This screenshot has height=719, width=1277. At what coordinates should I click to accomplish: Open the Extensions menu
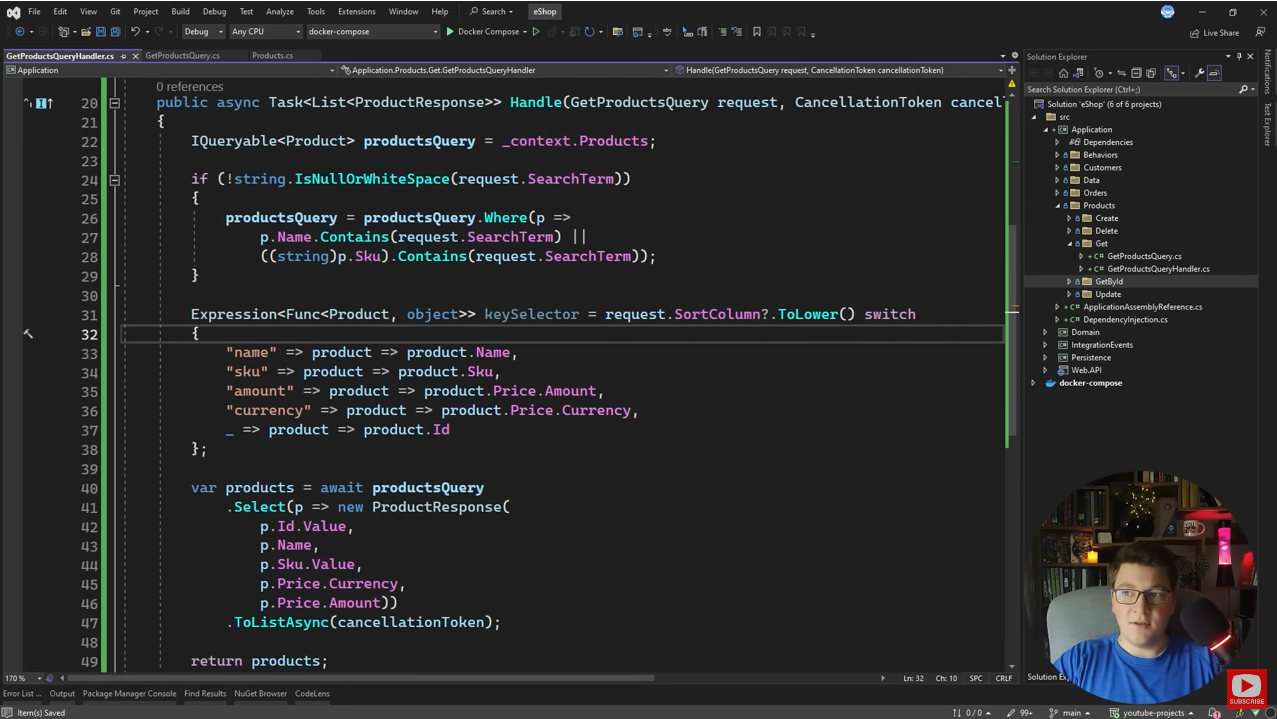point(356,12)
